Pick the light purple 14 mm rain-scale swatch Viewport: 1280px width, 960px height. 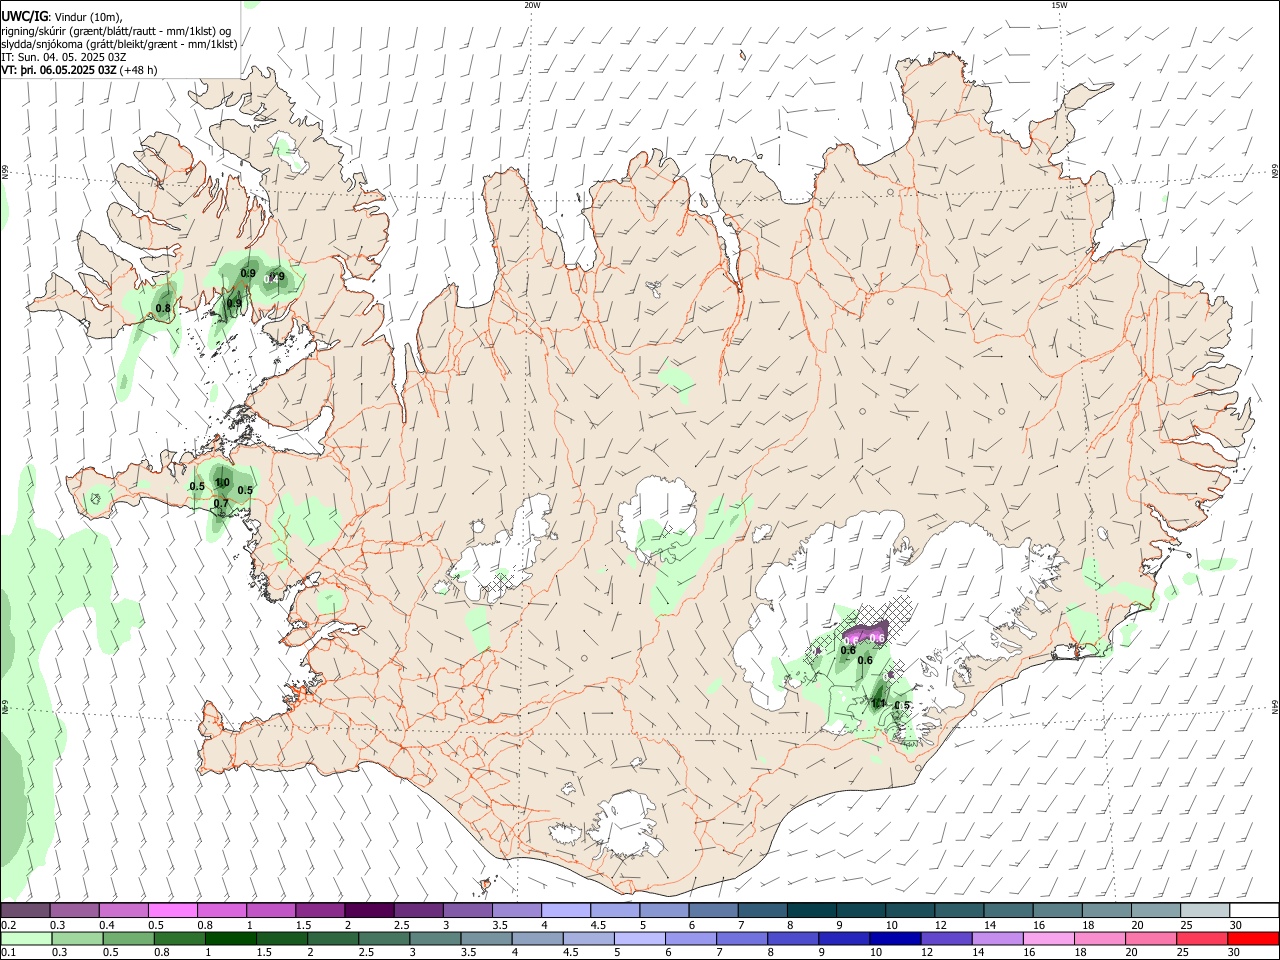pyautogui.click(x=997, y=938)
